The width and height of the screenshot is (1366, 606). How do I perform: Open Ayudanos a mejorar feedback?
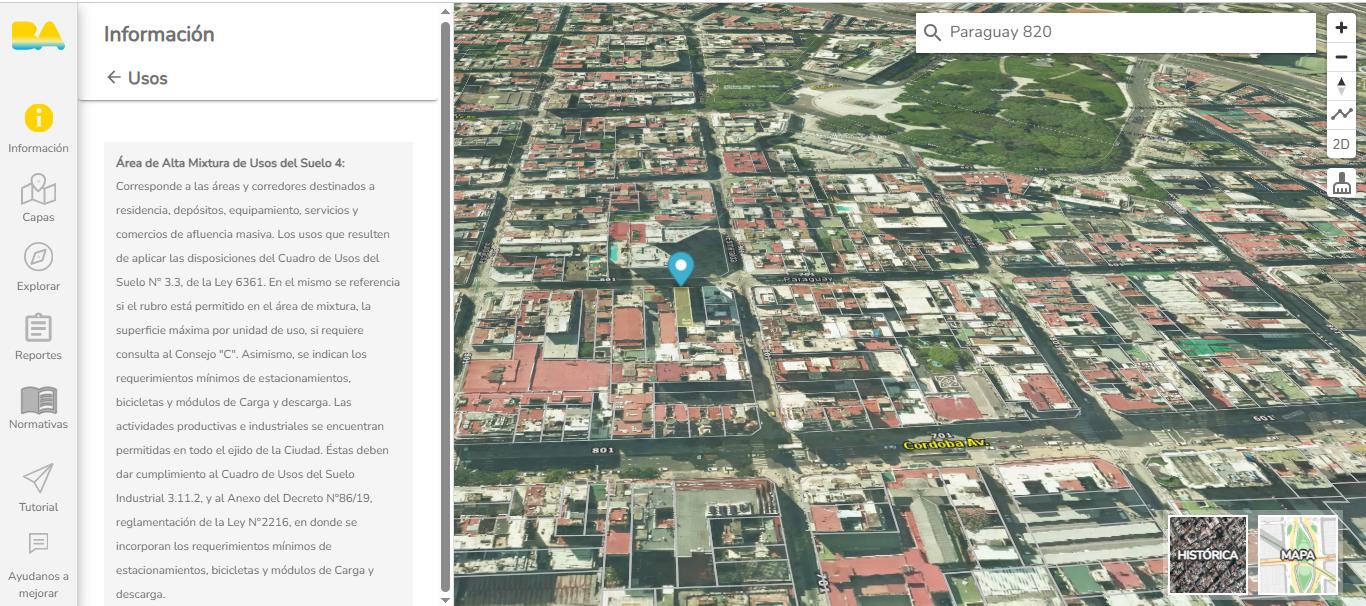click(x=38, y=565)
